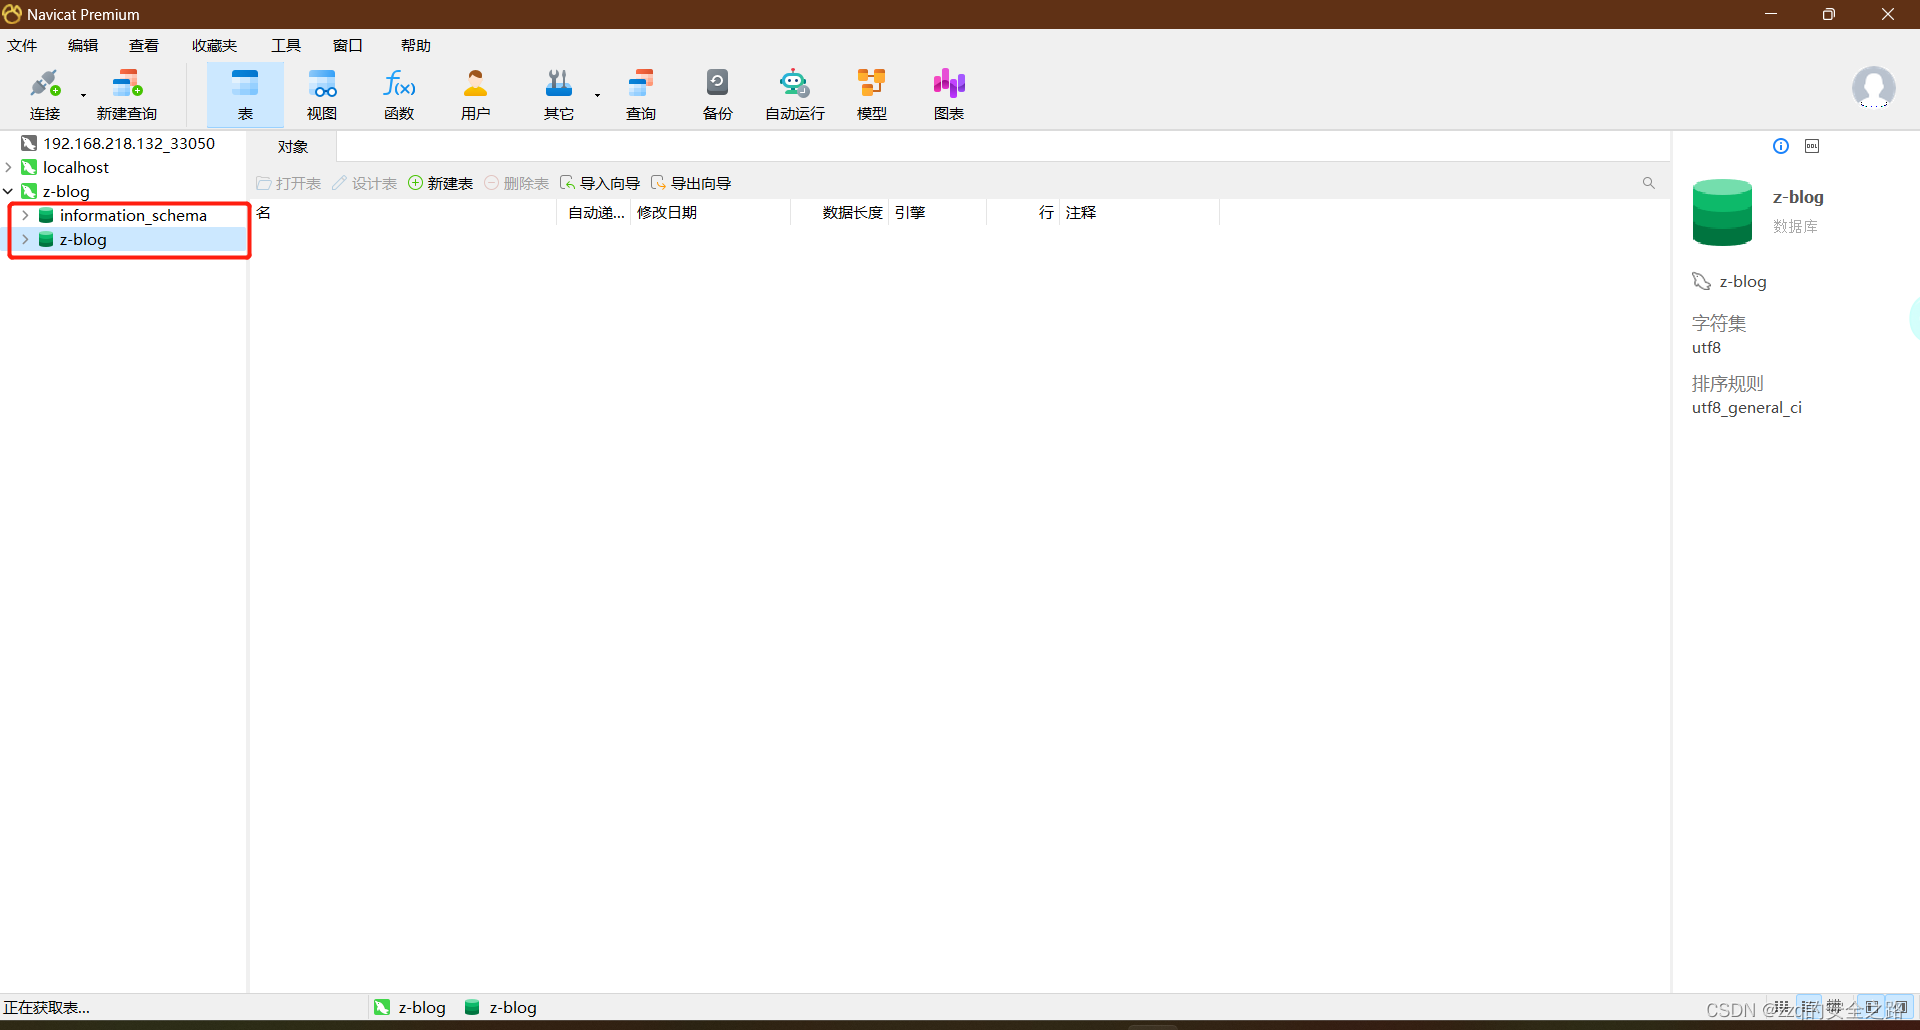Open the 文件 menu

(x=22, y=46)
